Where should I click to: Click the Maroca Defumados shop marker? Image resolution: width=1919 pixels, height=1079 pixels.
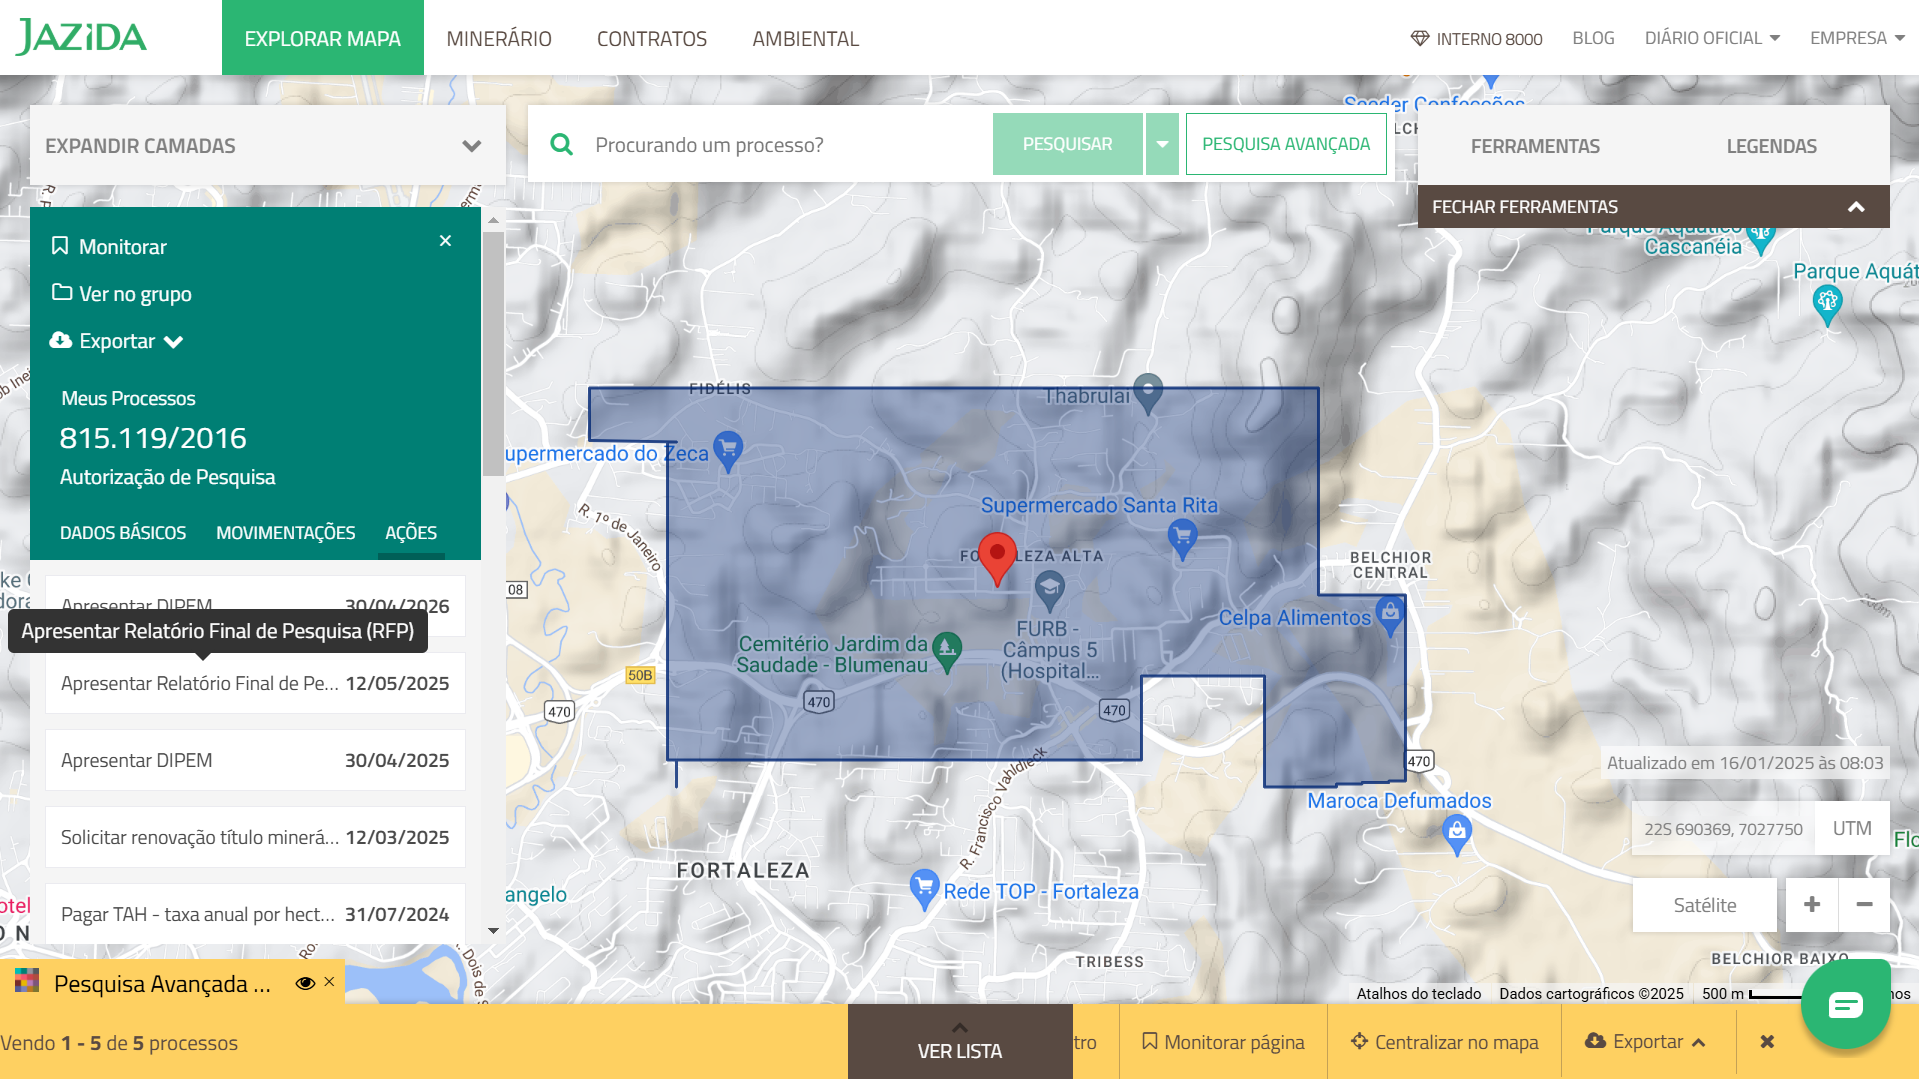coord(1457,835)
